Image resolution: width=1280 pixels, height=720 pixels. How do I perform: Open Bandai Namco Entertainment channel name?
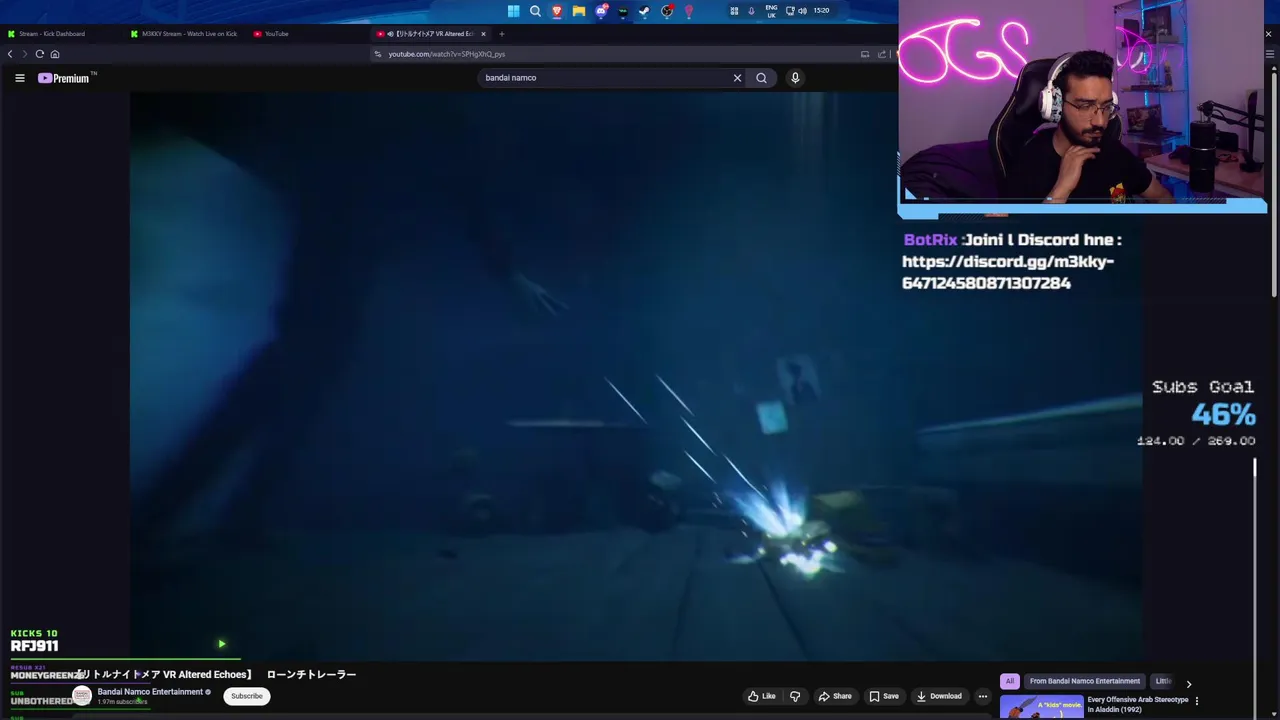click(x=150, y=692)
